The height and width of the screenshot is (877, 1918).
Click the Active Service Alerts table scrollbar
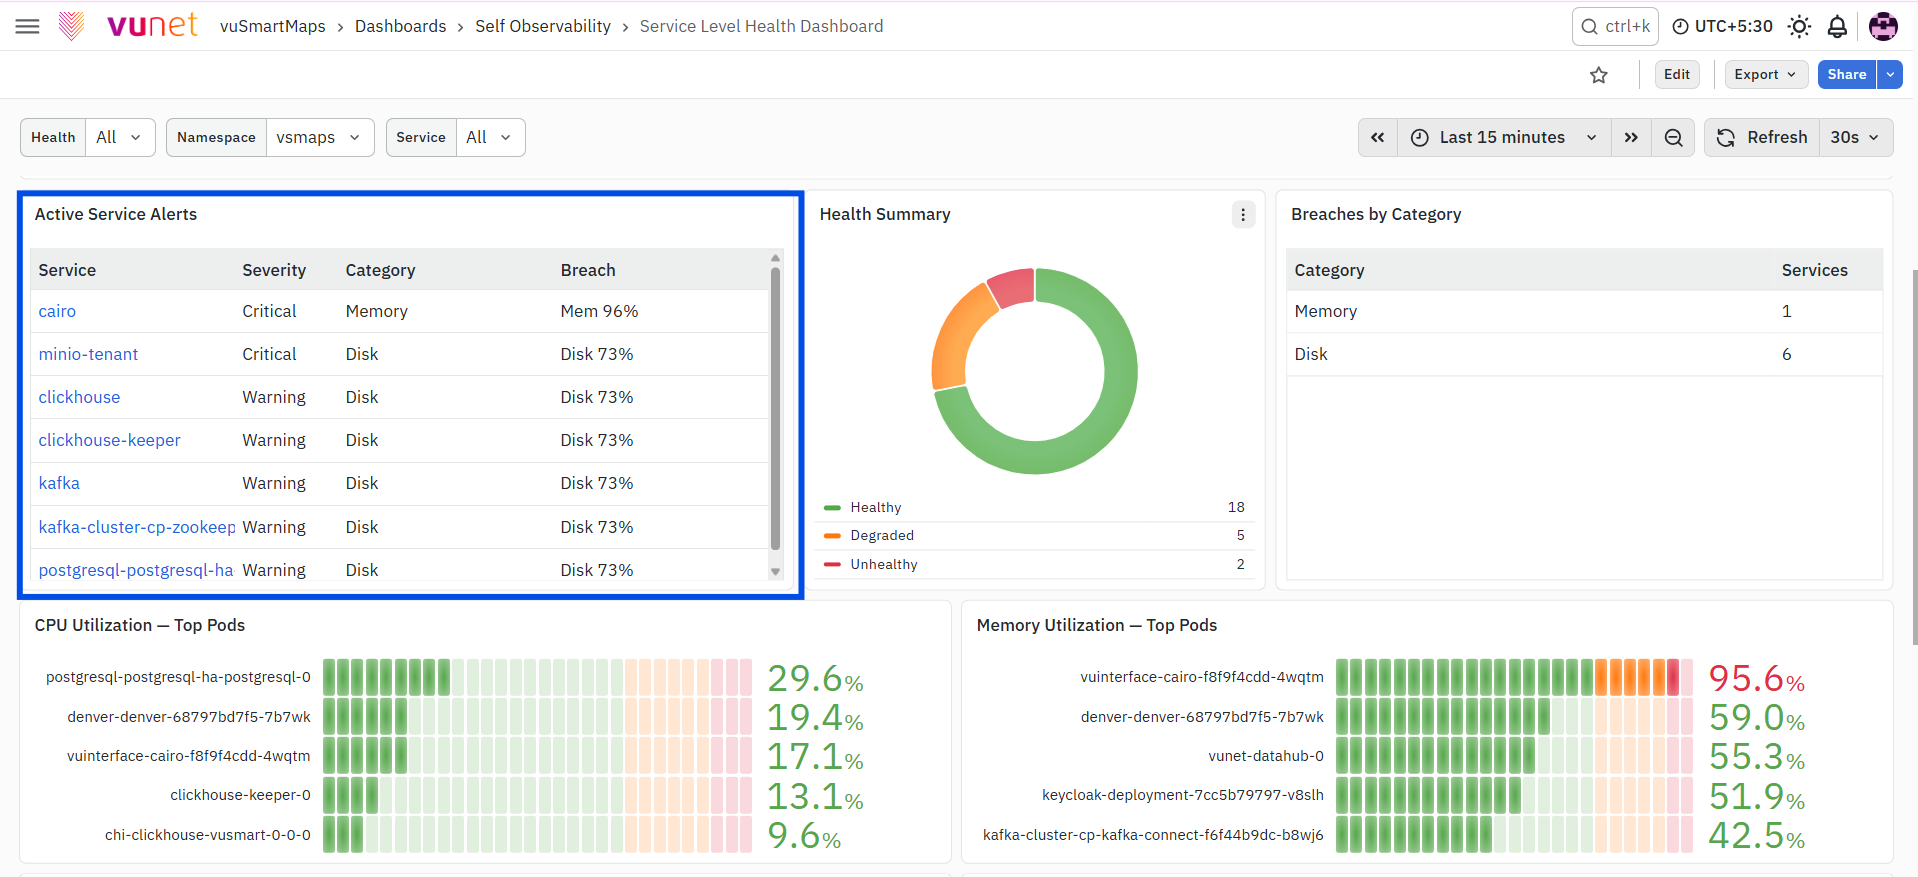(x=775, y=408)
